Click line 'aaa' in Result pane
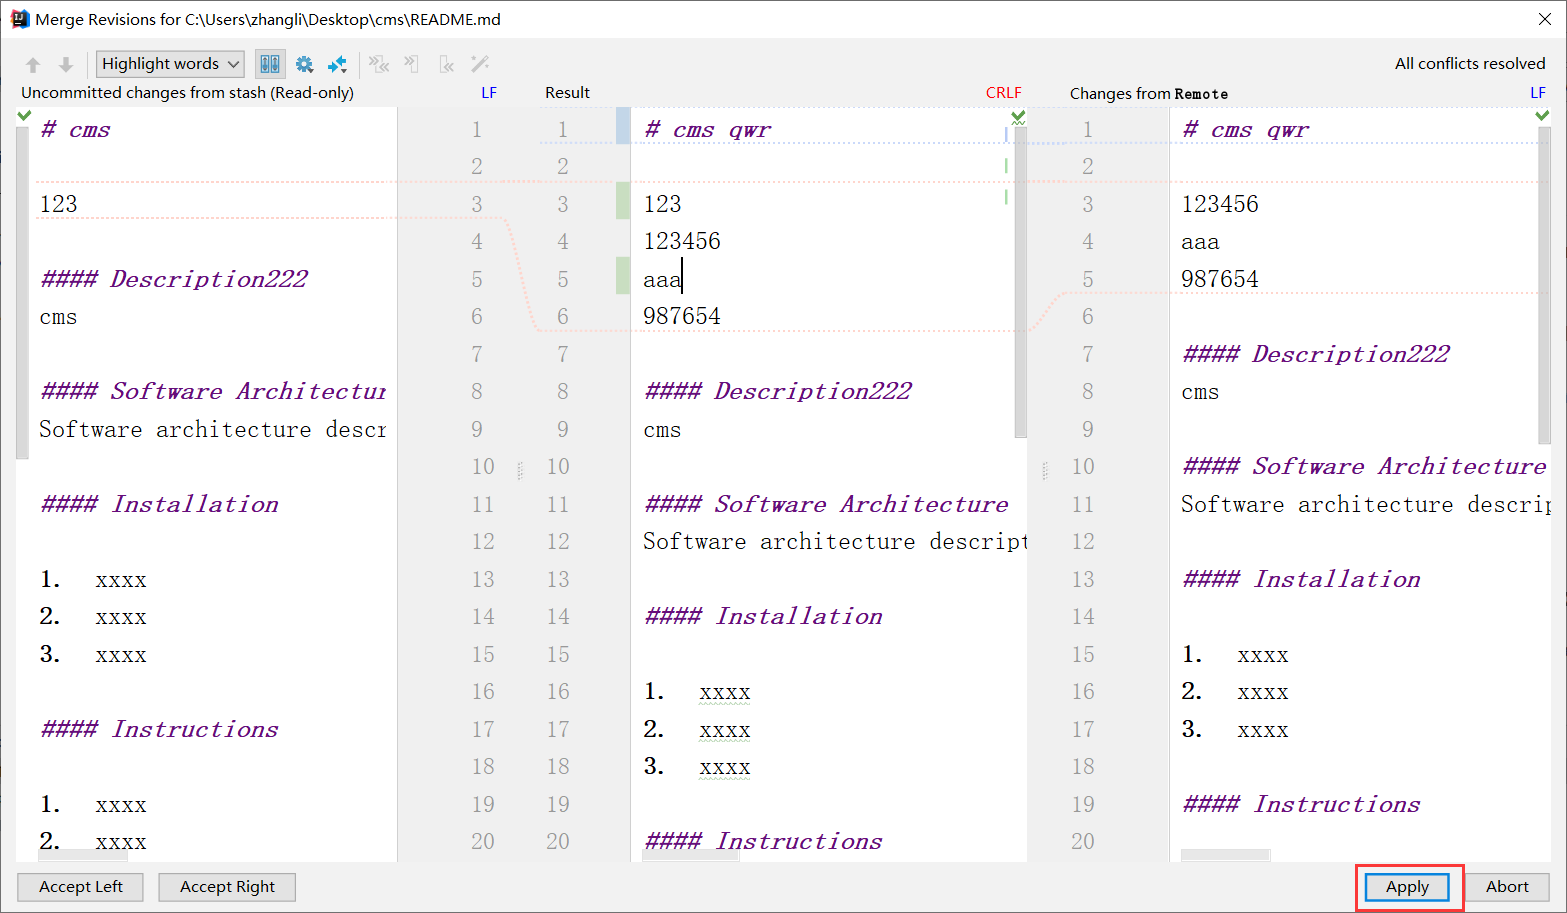Image resolution: width=1567 pixels, height=913 pixels. (x=662, y=279)
